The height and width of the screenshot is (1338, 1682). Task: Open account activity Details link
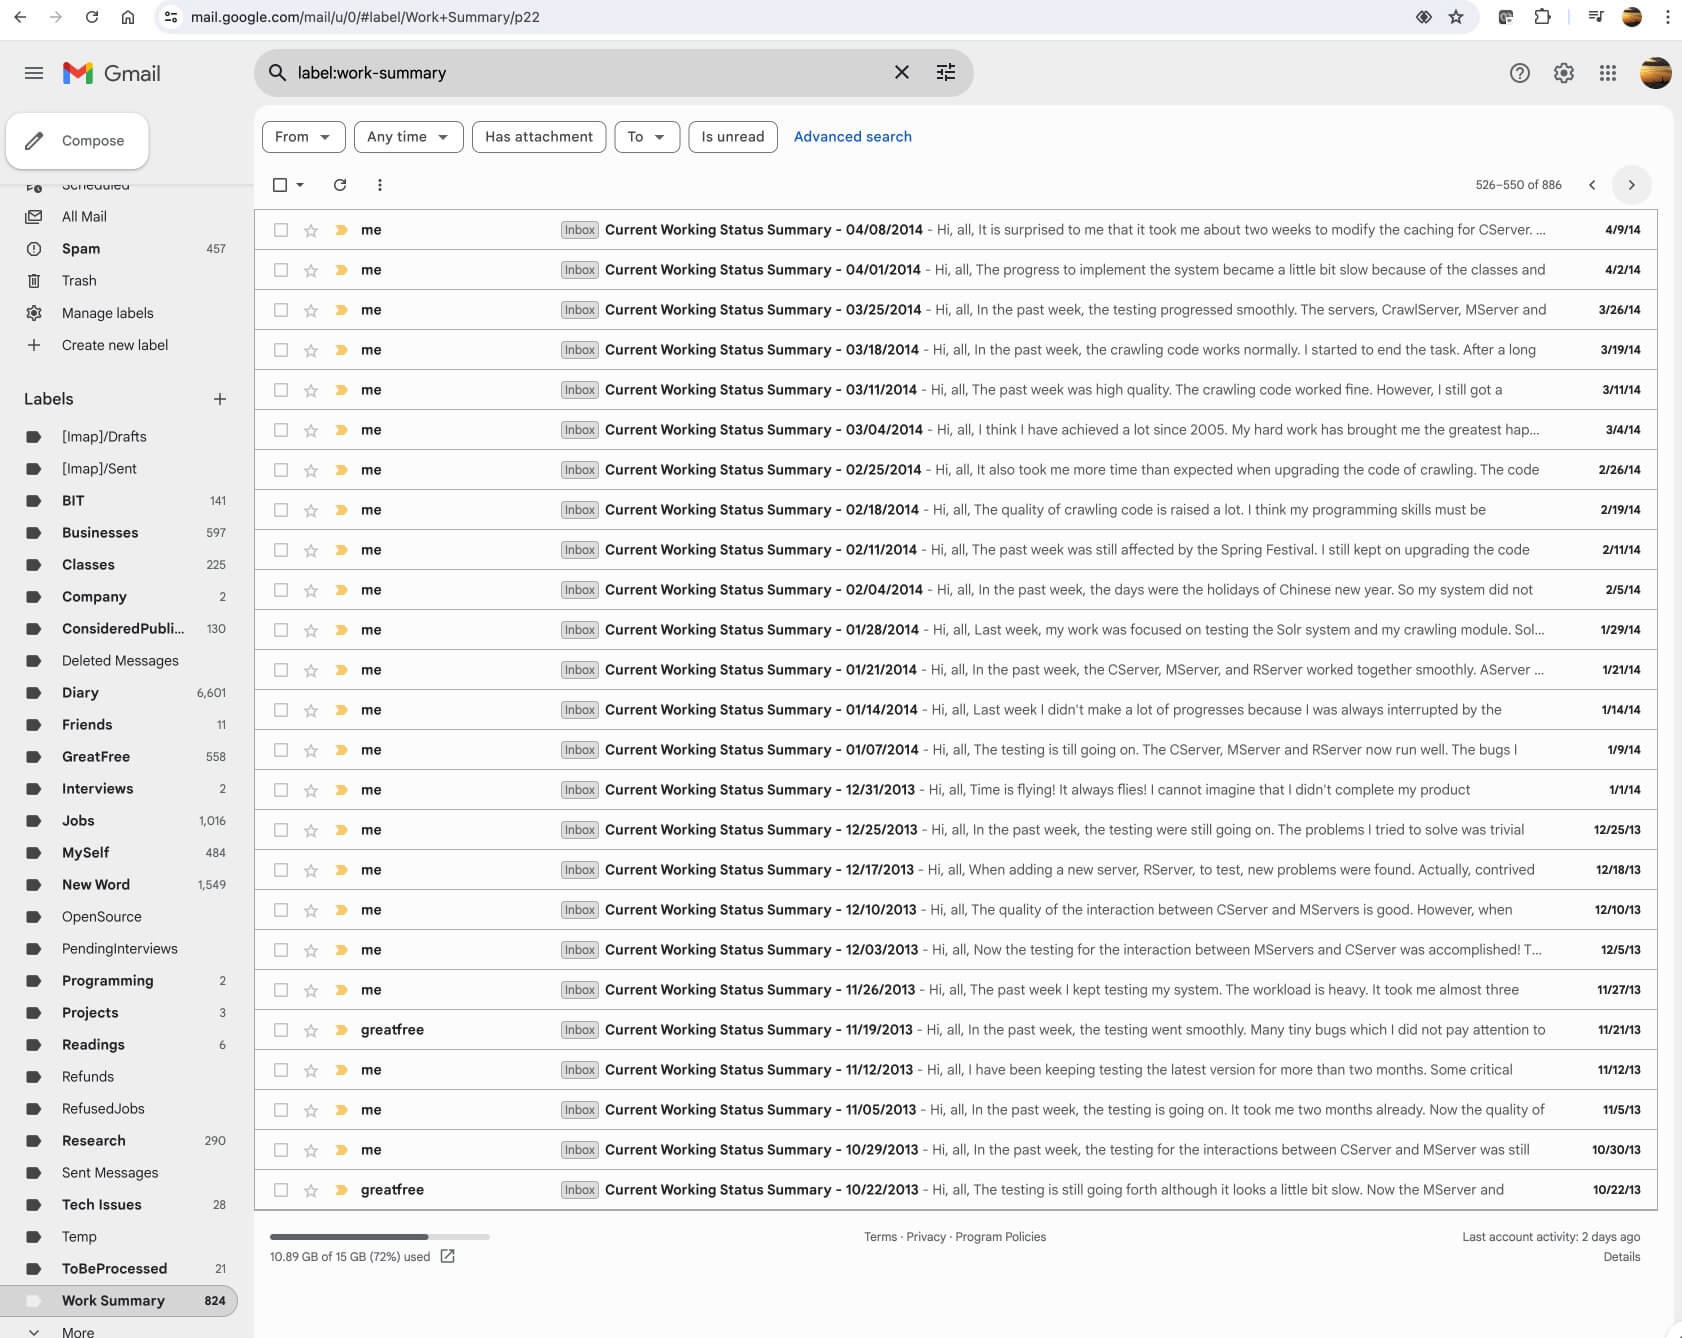coord(1621,1257)
